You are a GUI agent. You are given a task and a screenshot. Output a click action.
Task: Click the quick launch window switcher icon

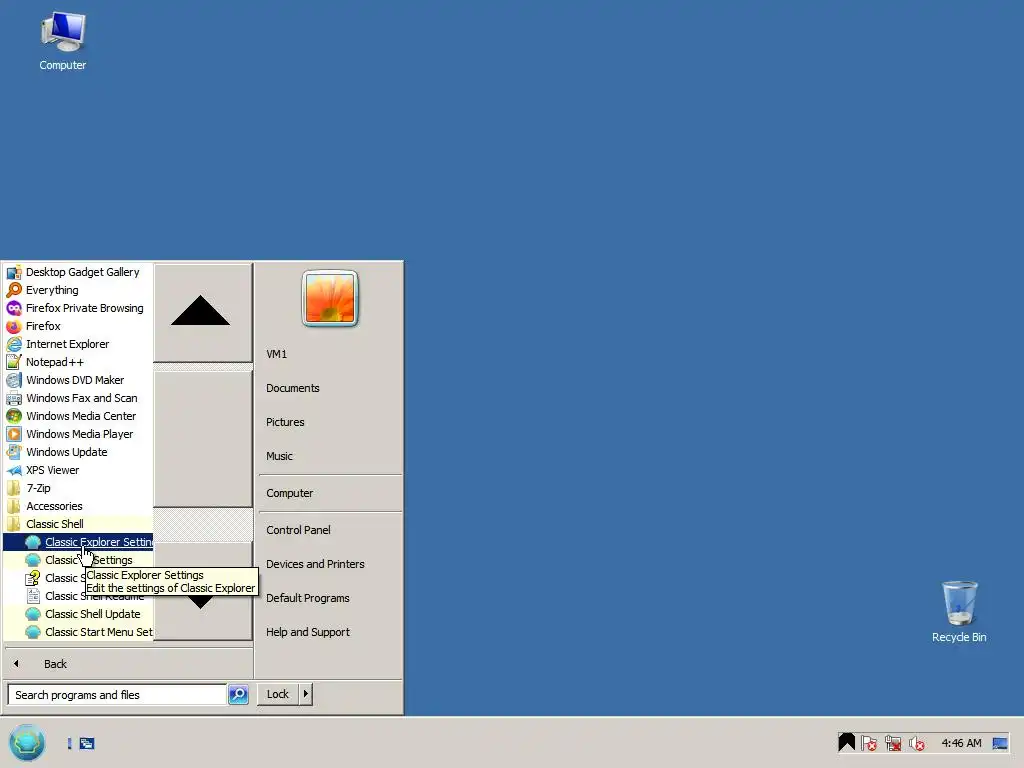pyautogui.click(x=87, y=743)
